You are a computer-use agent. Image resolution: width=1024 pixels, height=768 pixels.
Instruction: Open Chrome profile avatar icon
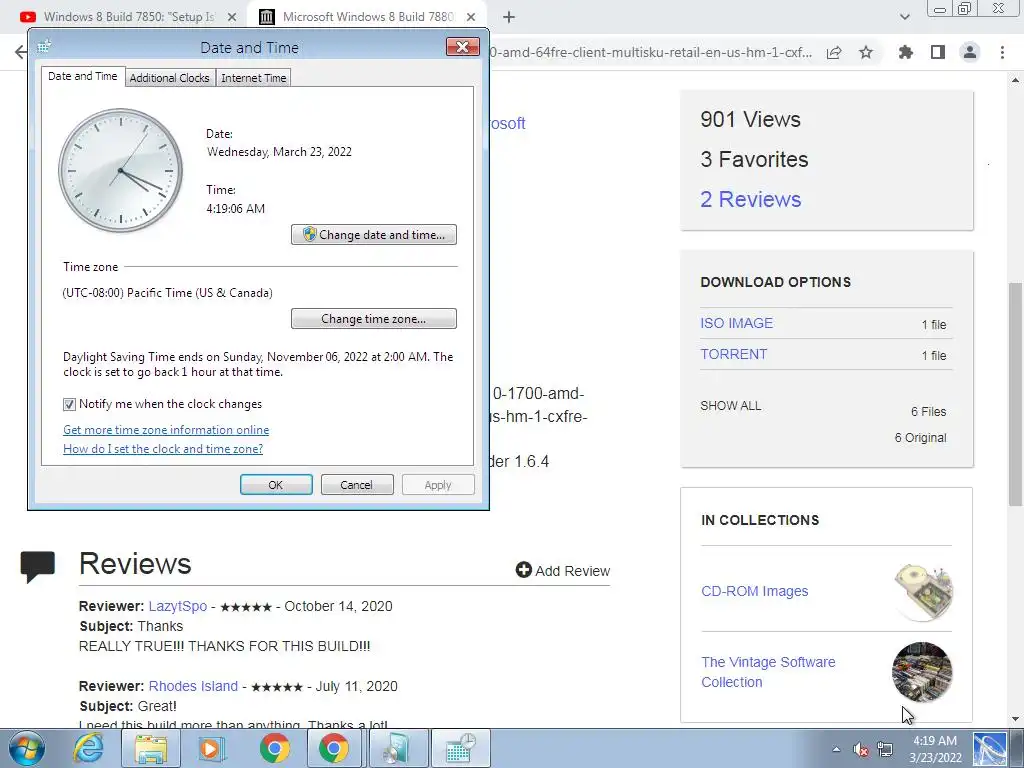[x=970, y=52]
